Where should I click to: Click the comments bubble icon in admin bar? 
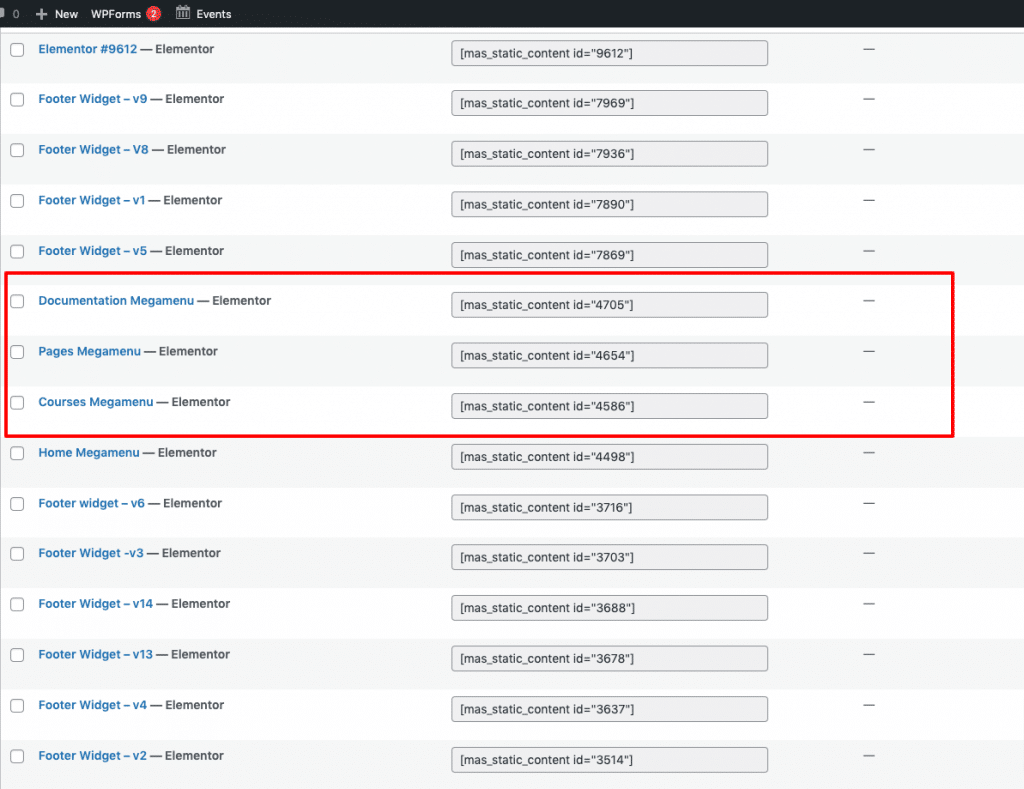[x=2, y=13]
